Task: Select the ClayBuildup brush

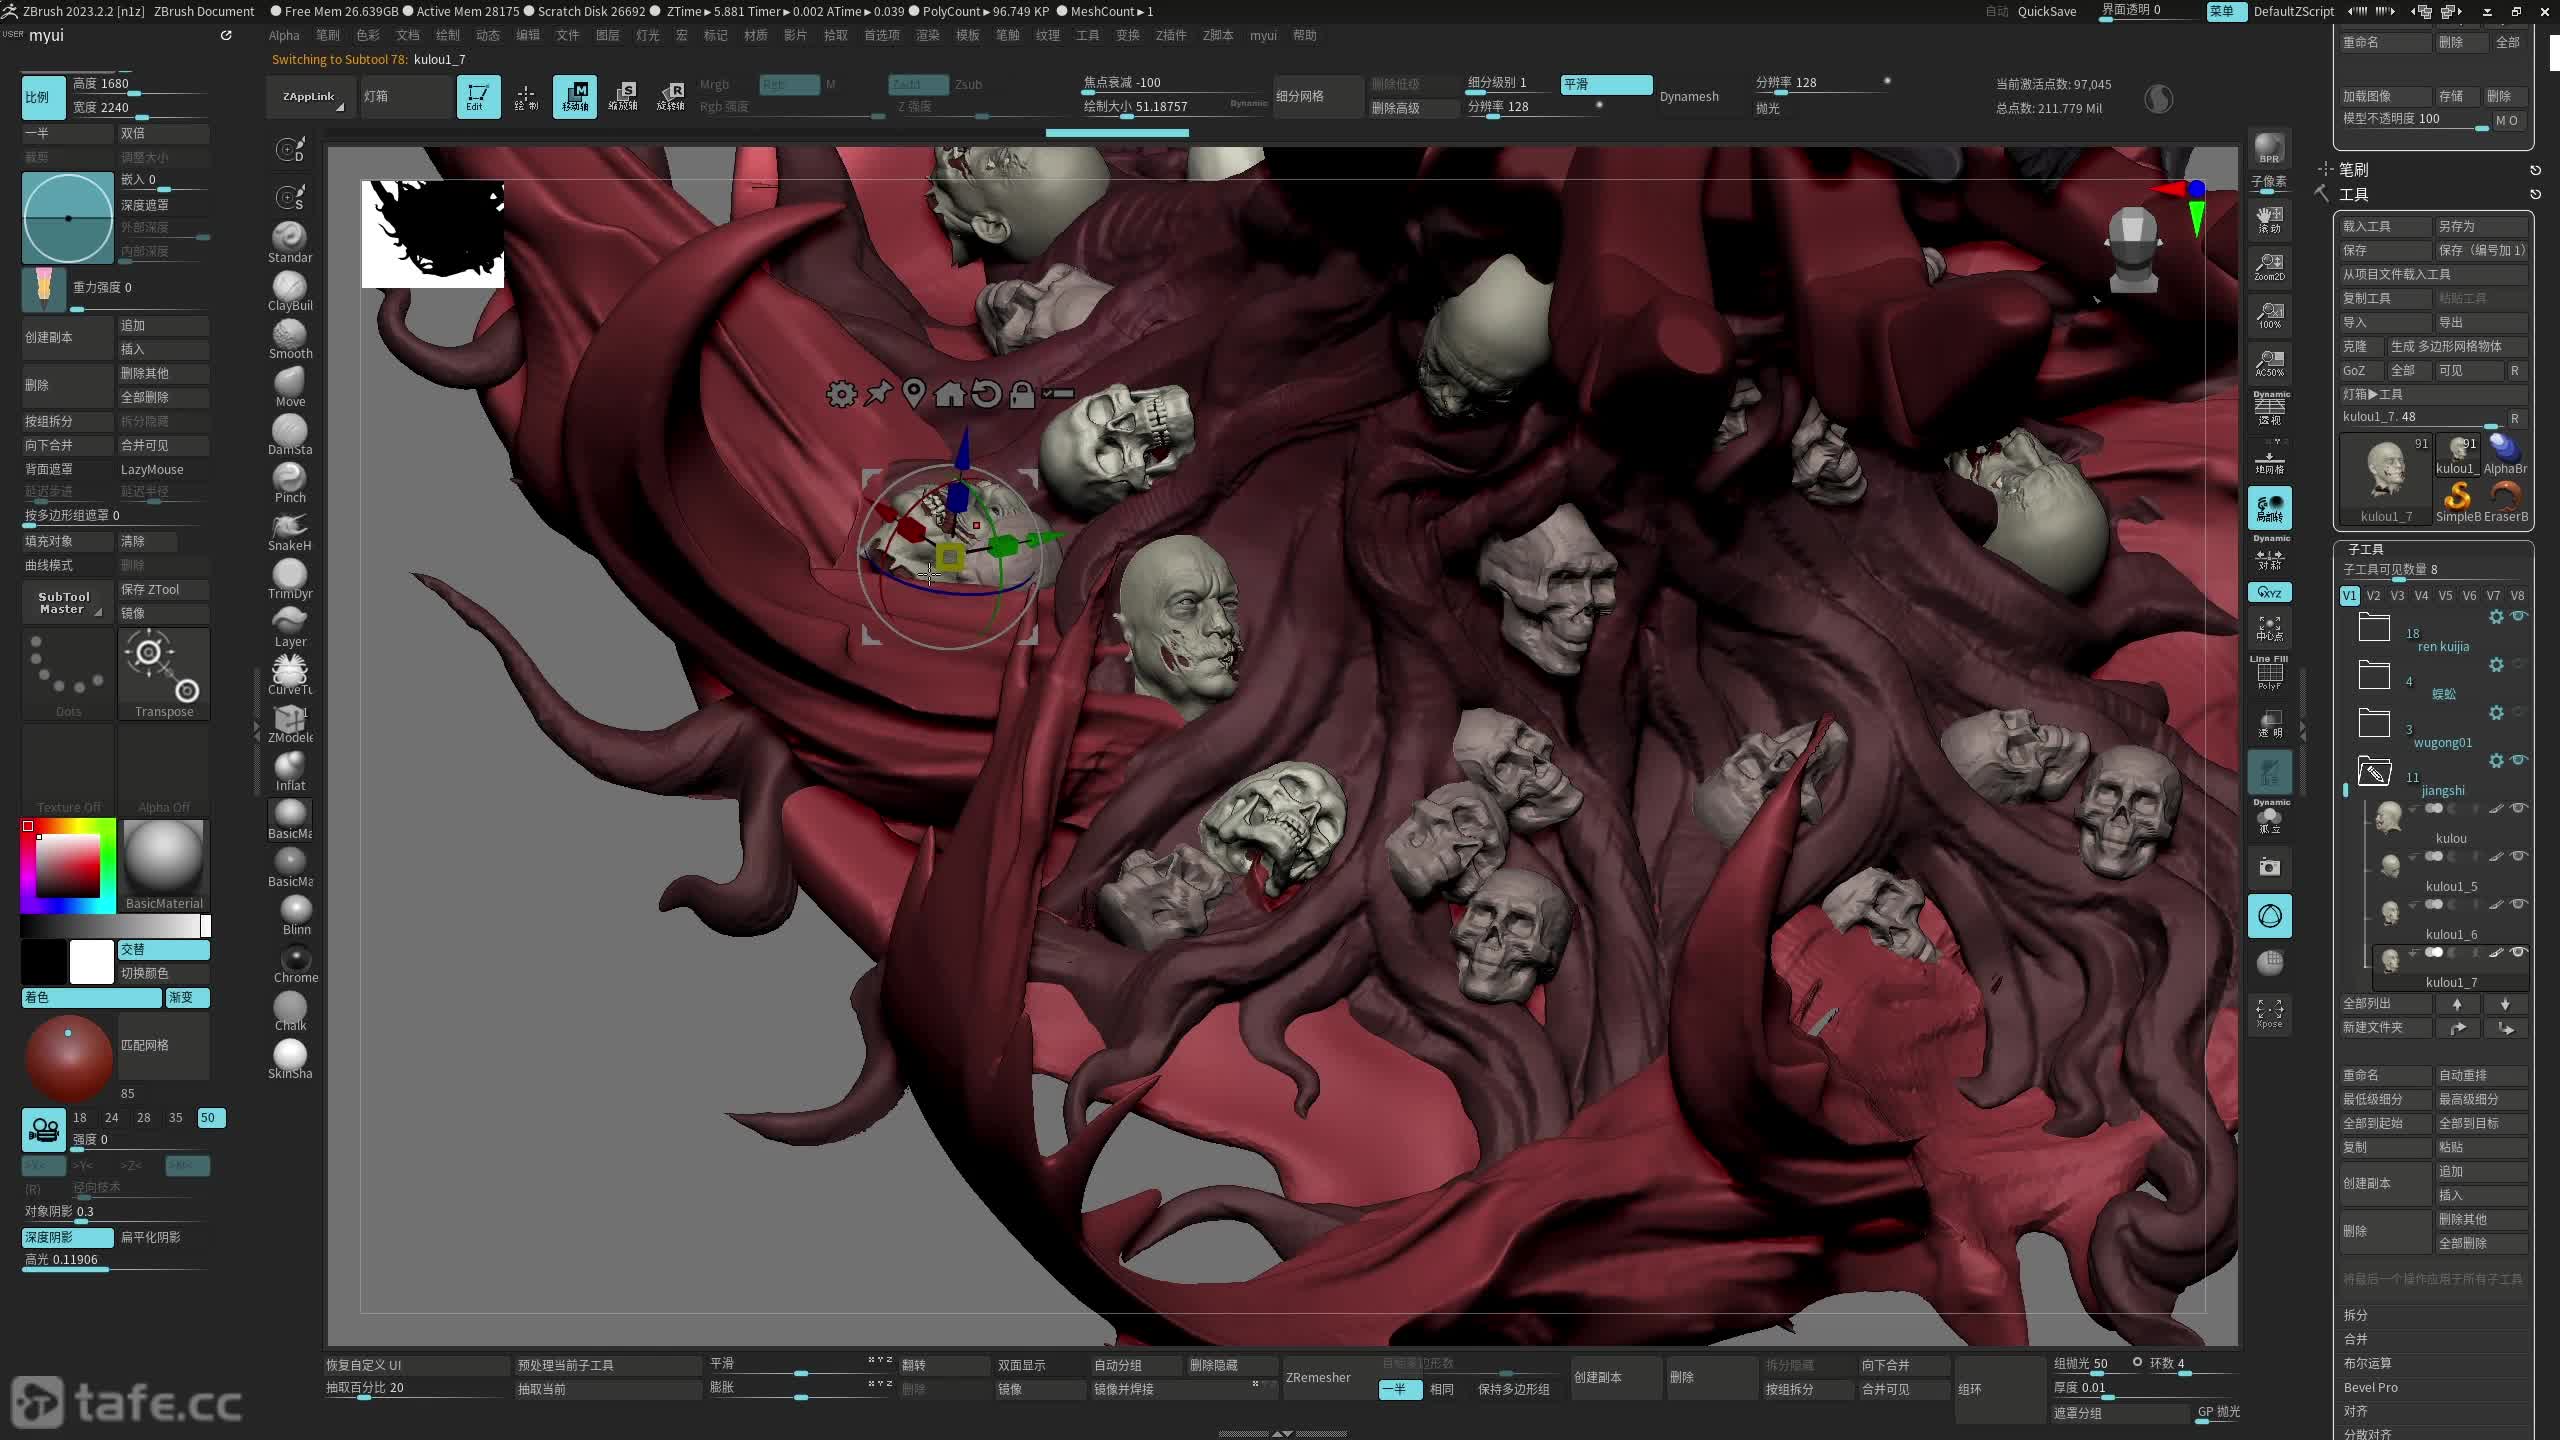Action: (x=290, y=287)
